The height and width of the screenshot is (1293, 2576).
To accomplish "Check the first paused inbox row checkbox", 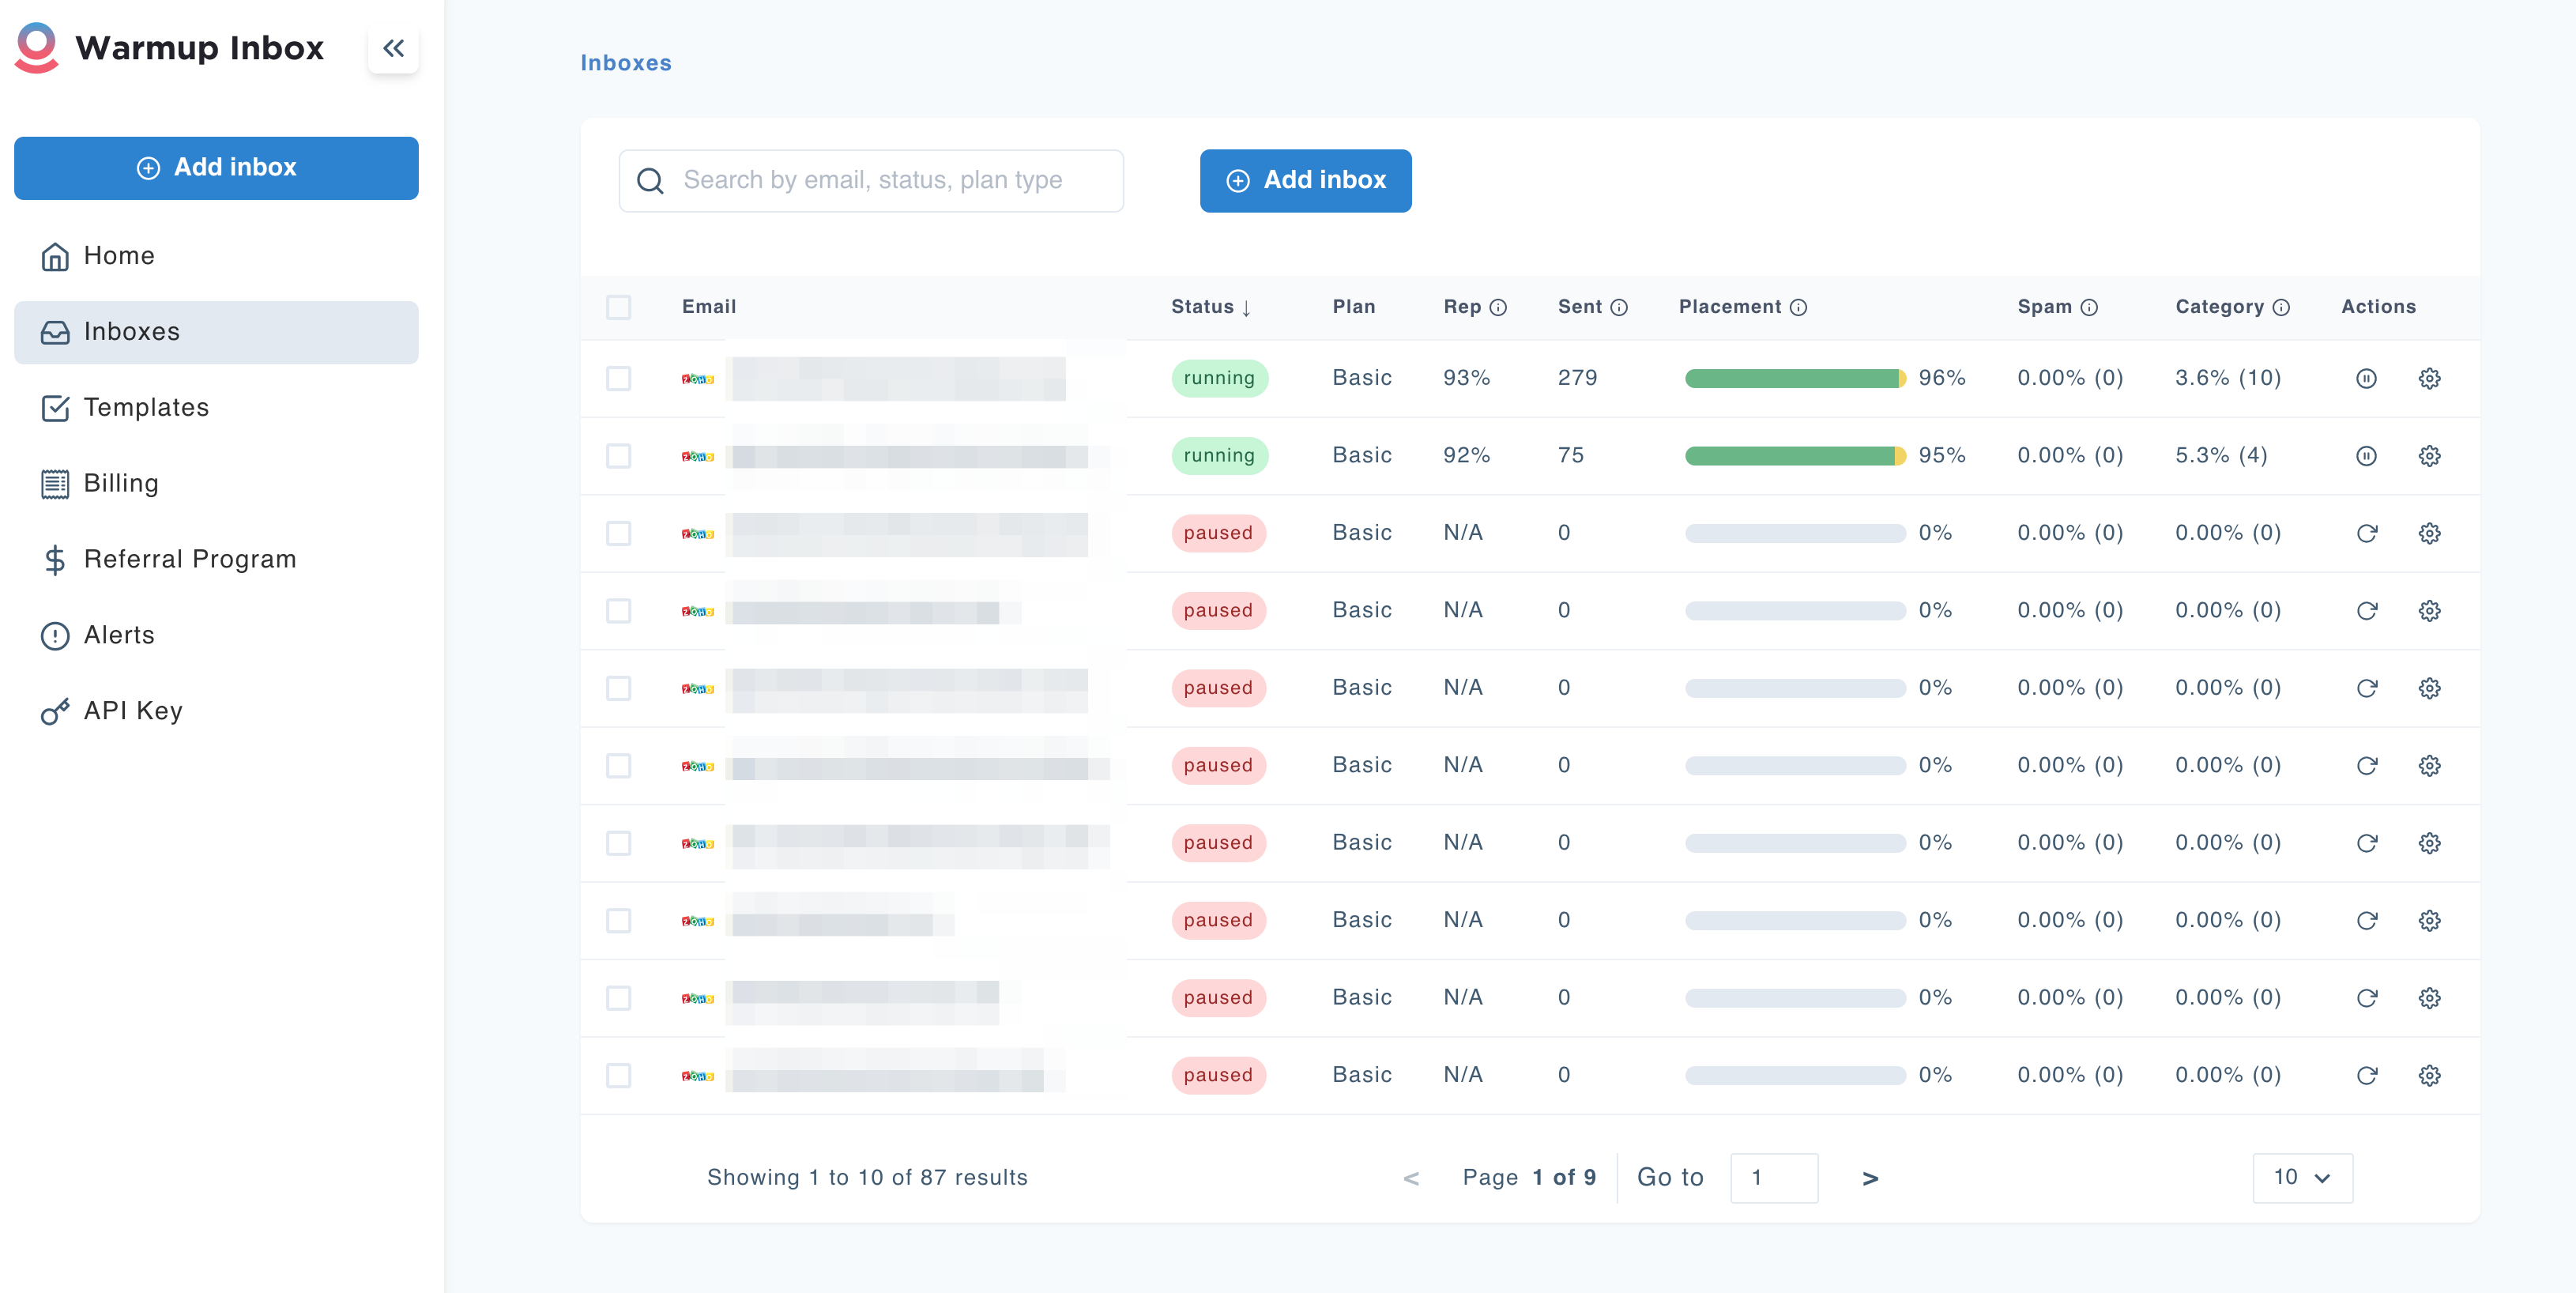I will [618, 533].
